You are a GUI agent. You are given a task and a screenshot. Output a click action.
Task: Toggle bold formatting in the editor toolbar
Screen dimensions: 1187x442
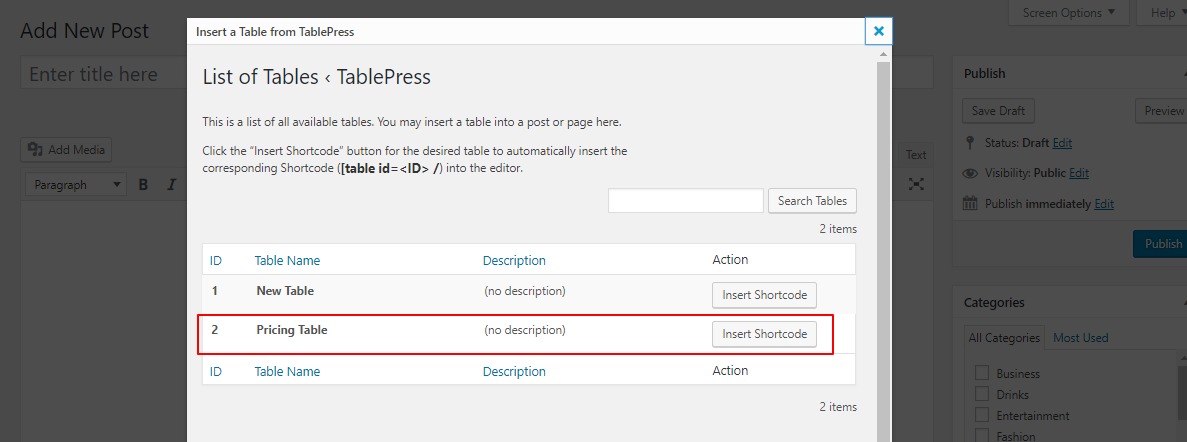142,185
